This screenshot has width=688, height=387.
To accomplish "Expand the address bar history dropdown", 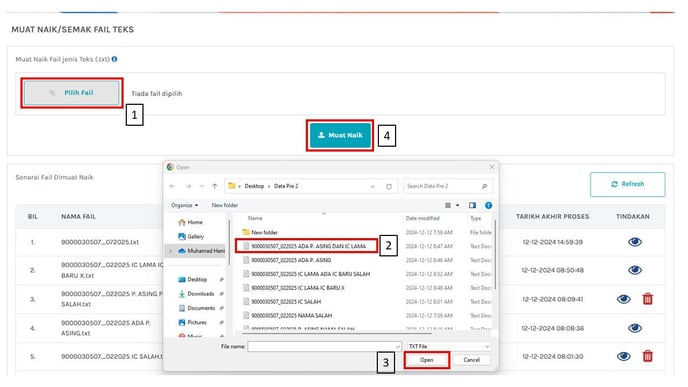I will pos(373,186).
